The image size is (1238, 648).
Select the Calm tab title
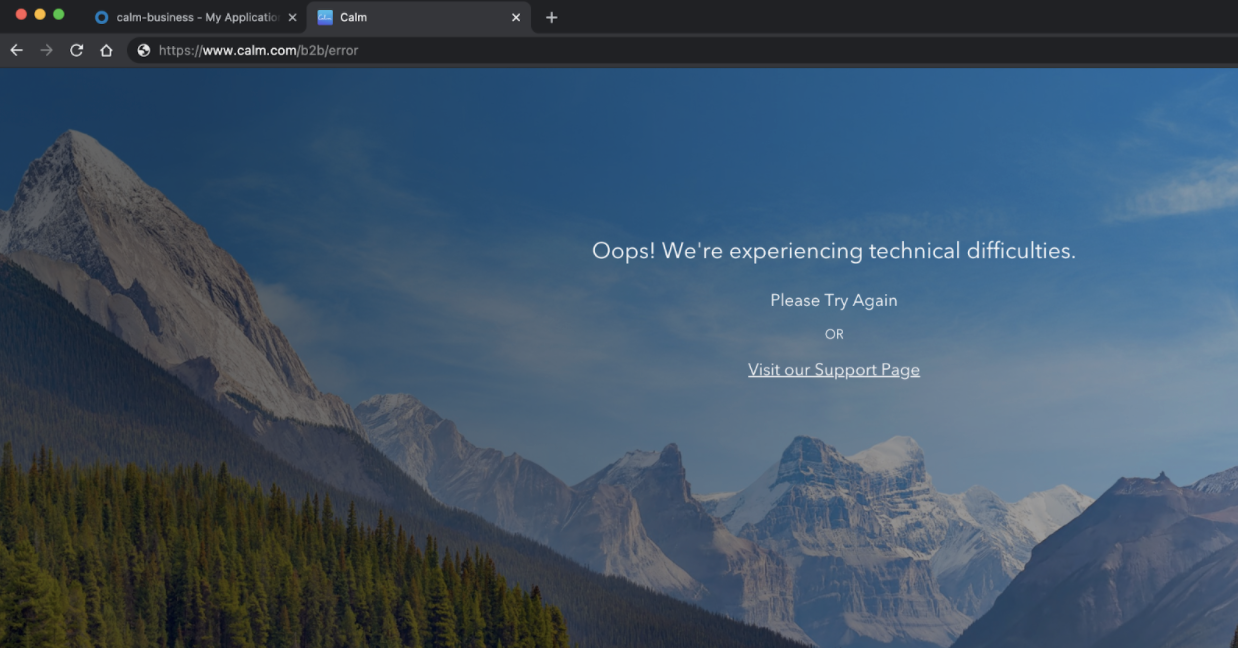click(354, 17)
